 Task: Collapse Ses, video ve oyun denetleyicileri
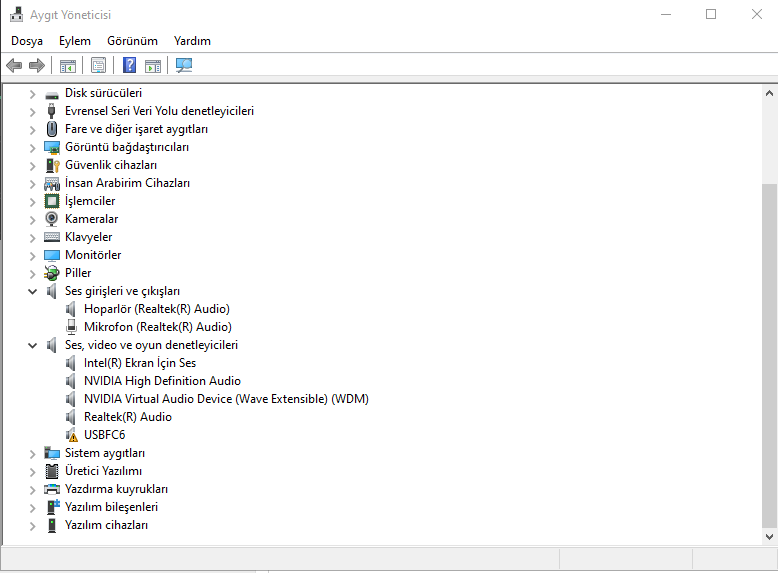coord(33,345)
